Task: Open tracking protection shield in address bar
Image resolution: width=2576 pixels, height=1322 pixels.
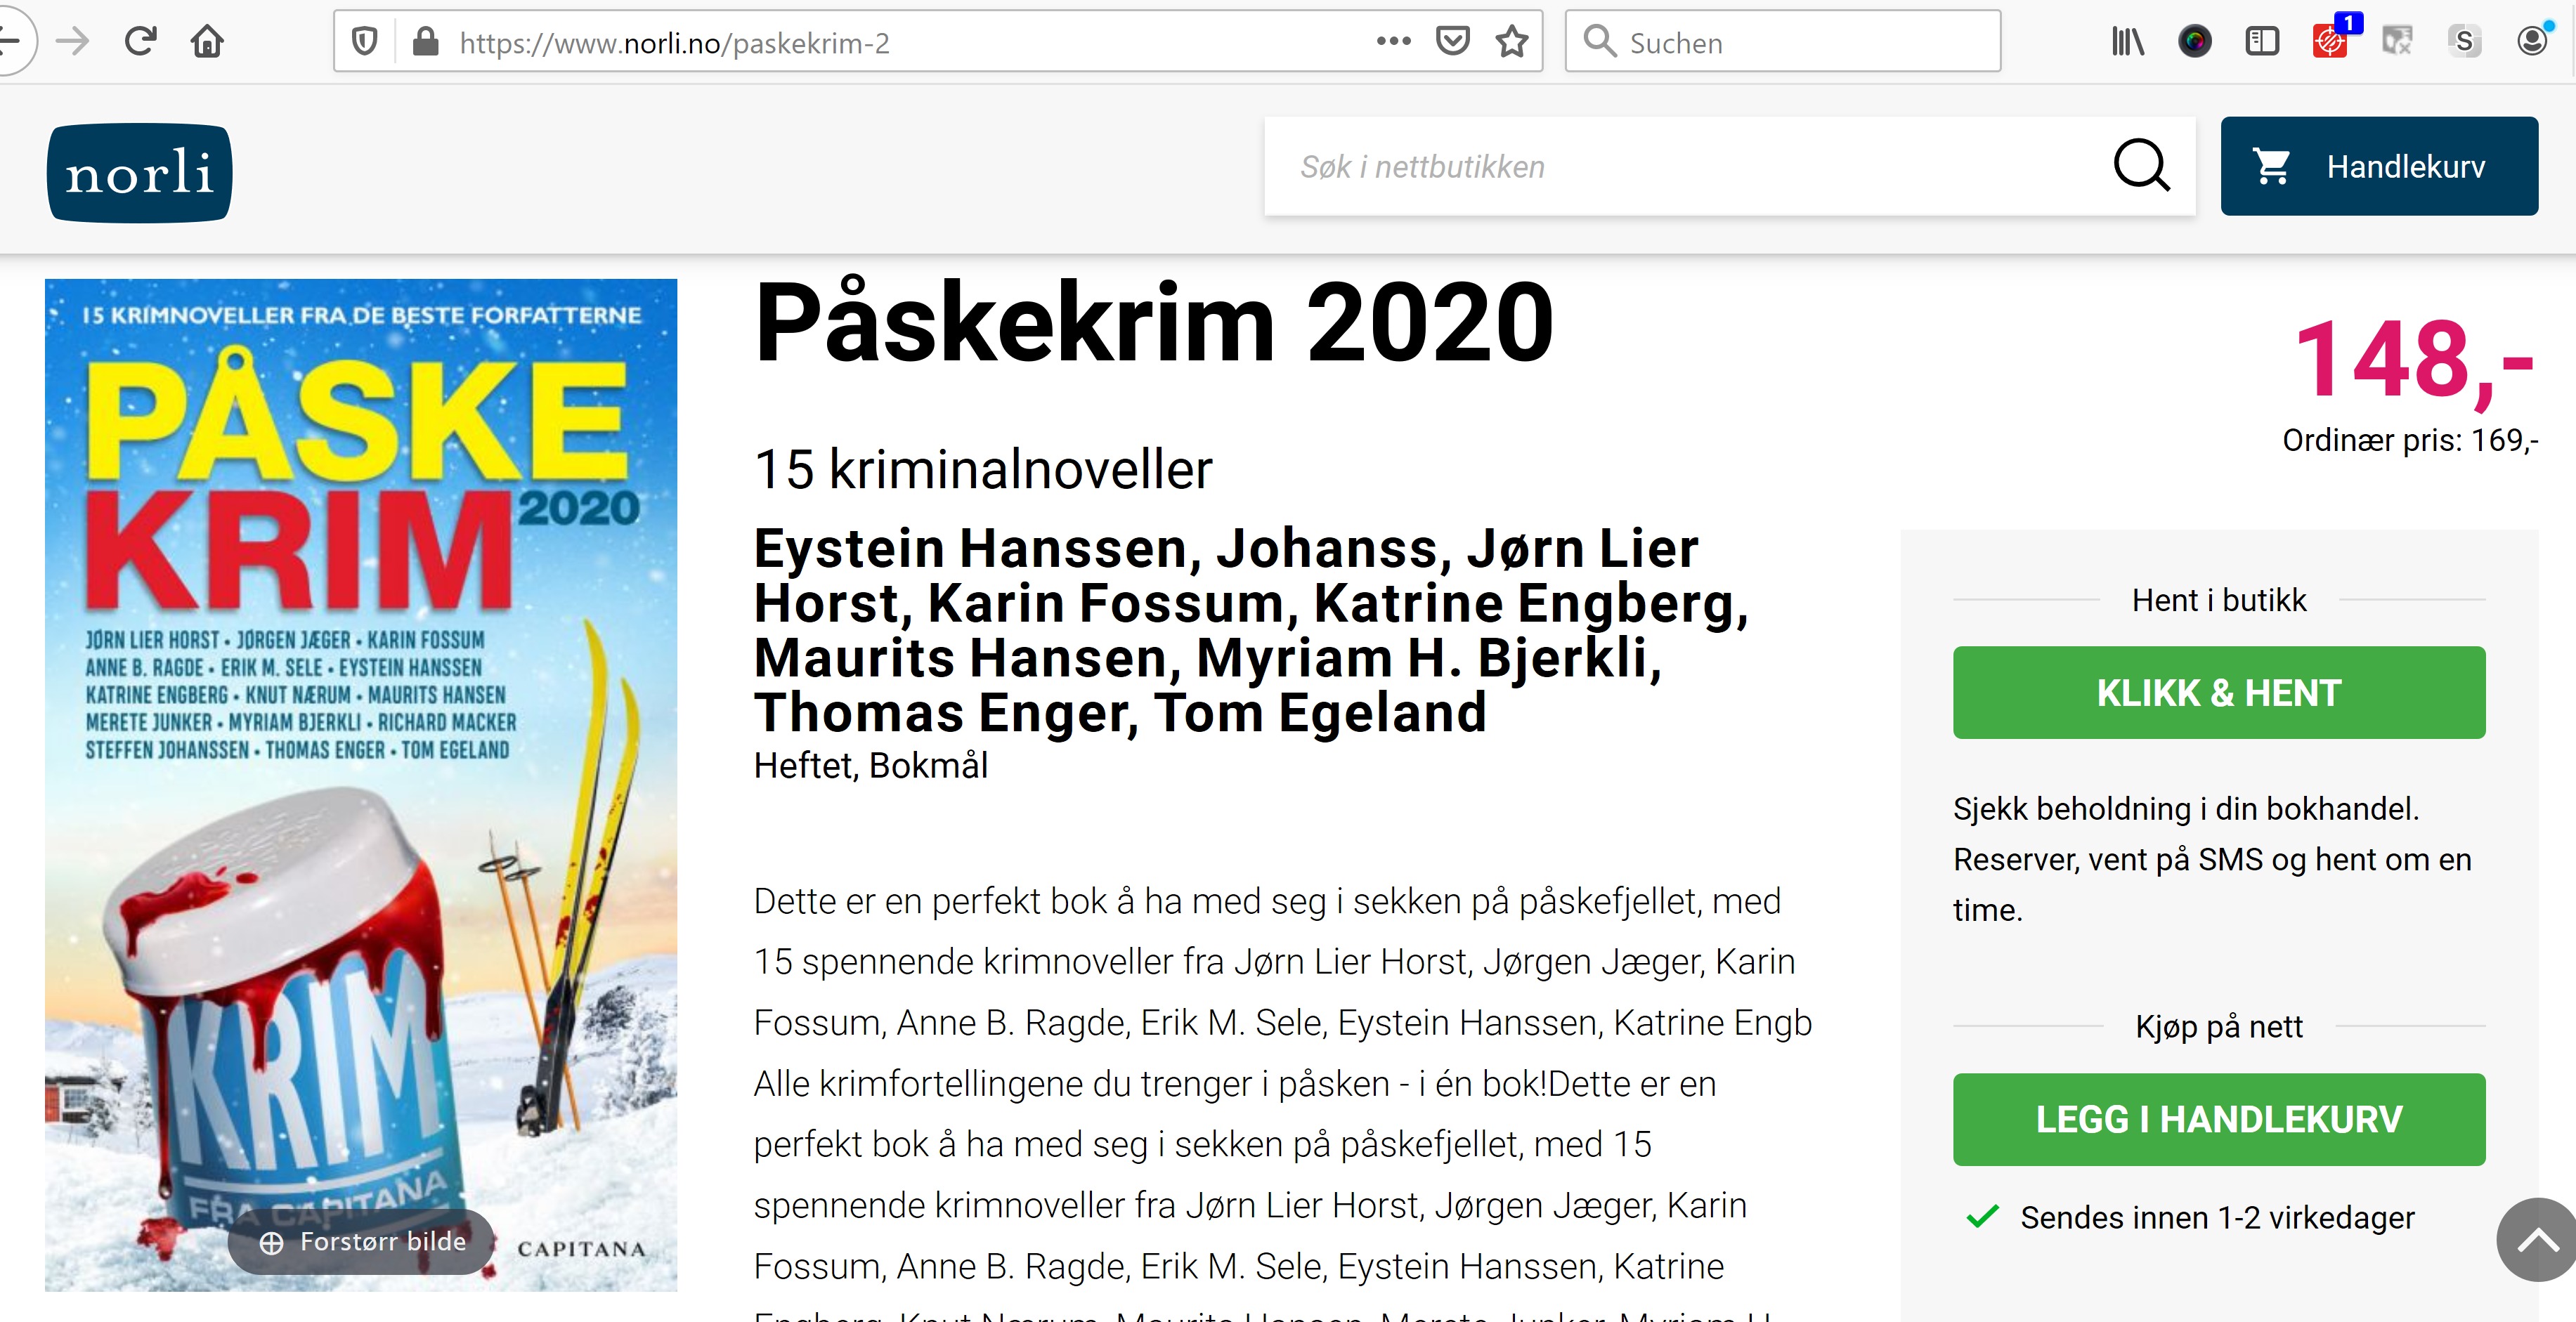Action: (365, 42)
